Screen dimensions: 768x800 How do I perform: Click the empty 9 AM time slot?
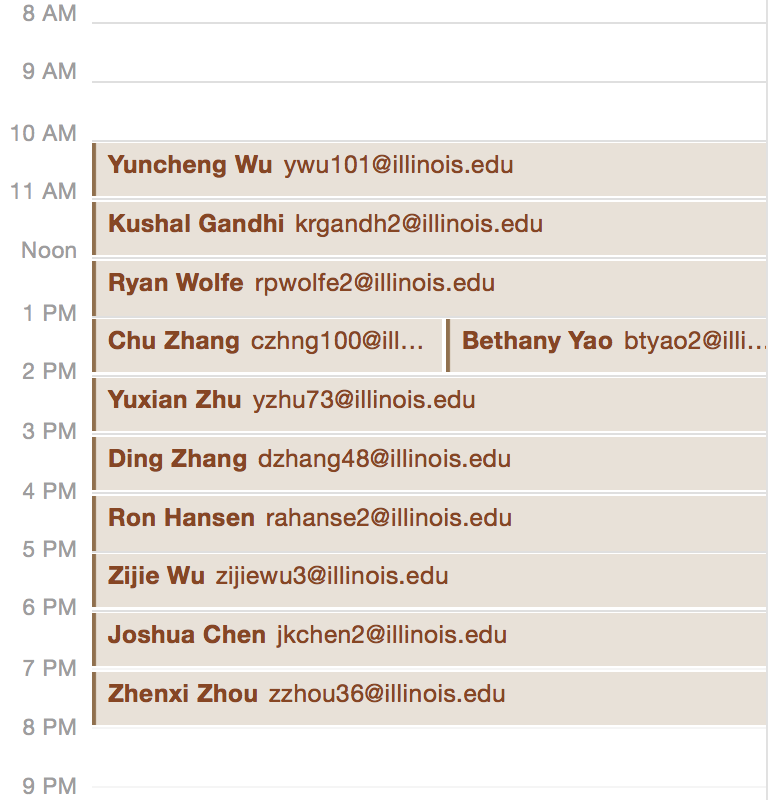430,110
